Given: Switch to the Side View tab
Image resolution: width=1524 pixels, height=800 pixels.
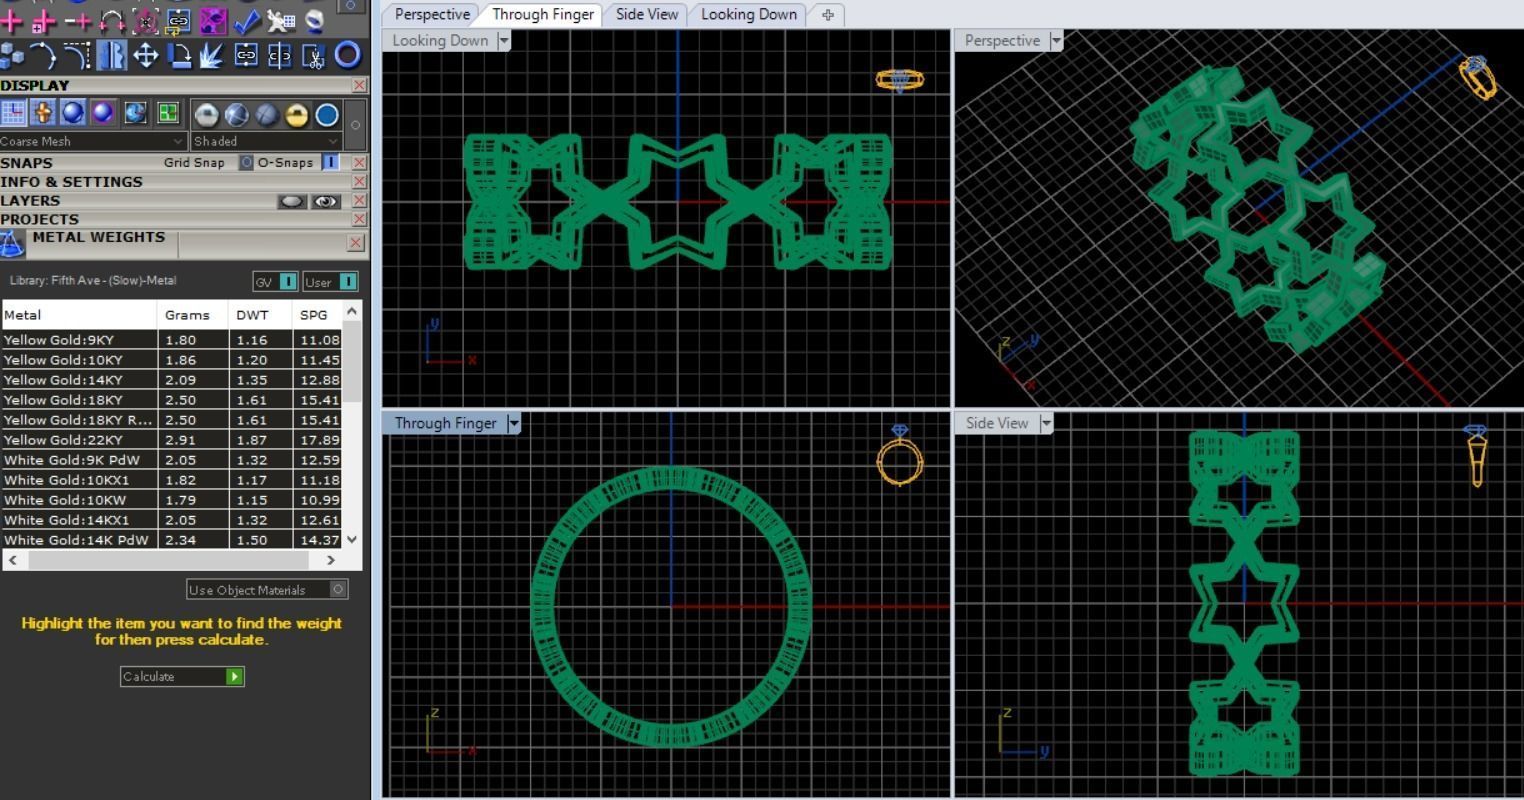Looking at the screenshot, I should (646, 14).
